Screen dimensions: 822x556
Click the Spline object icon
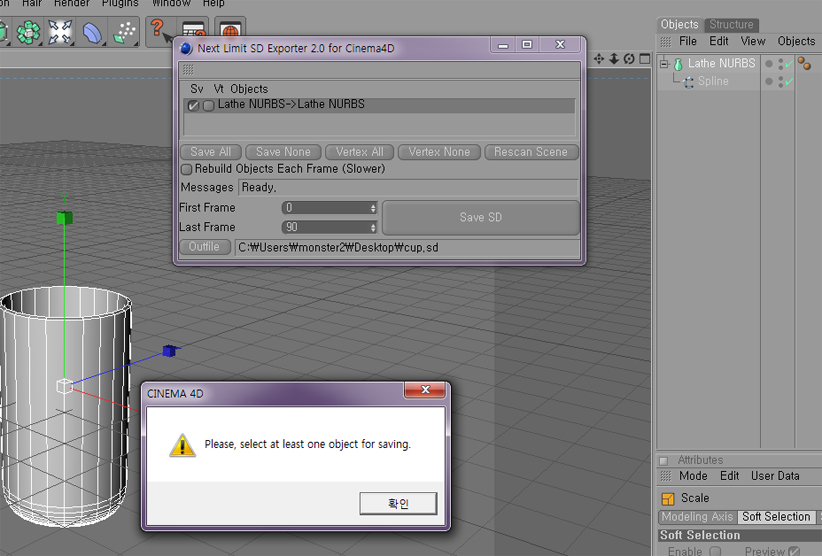[688, 82]
